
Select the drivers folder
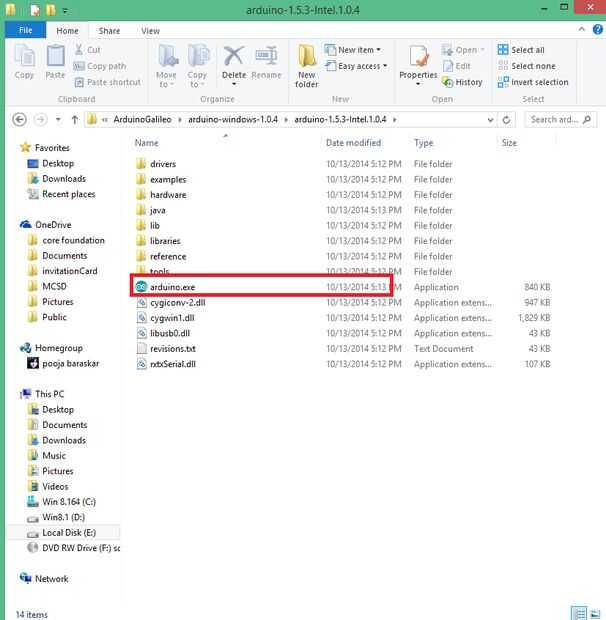click(163, 164)
